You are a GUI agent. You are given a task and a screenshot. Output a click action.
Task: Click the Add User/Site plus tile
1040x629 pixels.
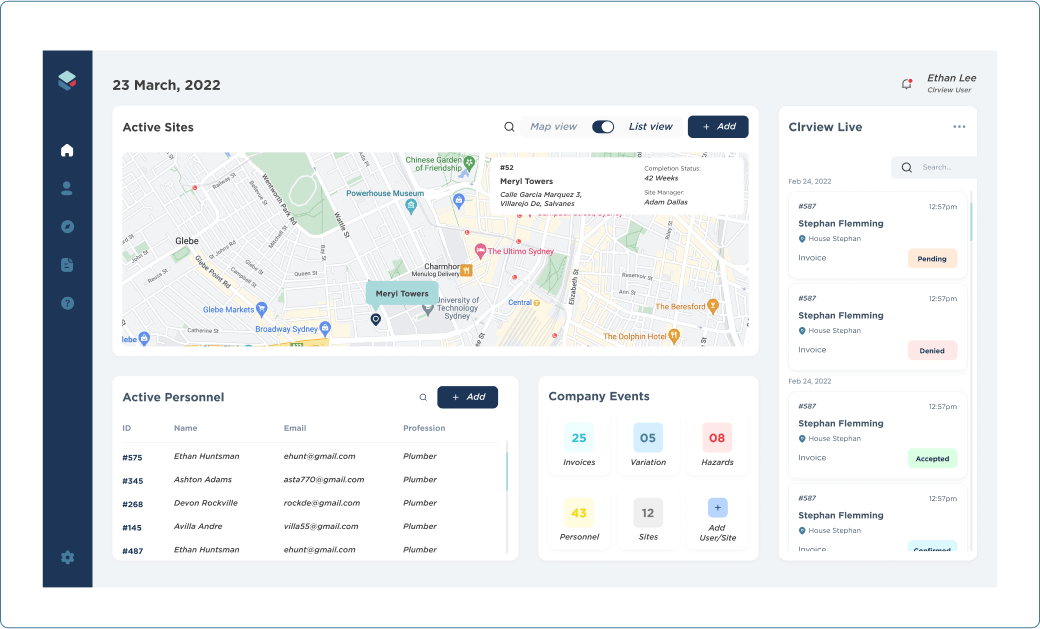(x=717, y=520)
